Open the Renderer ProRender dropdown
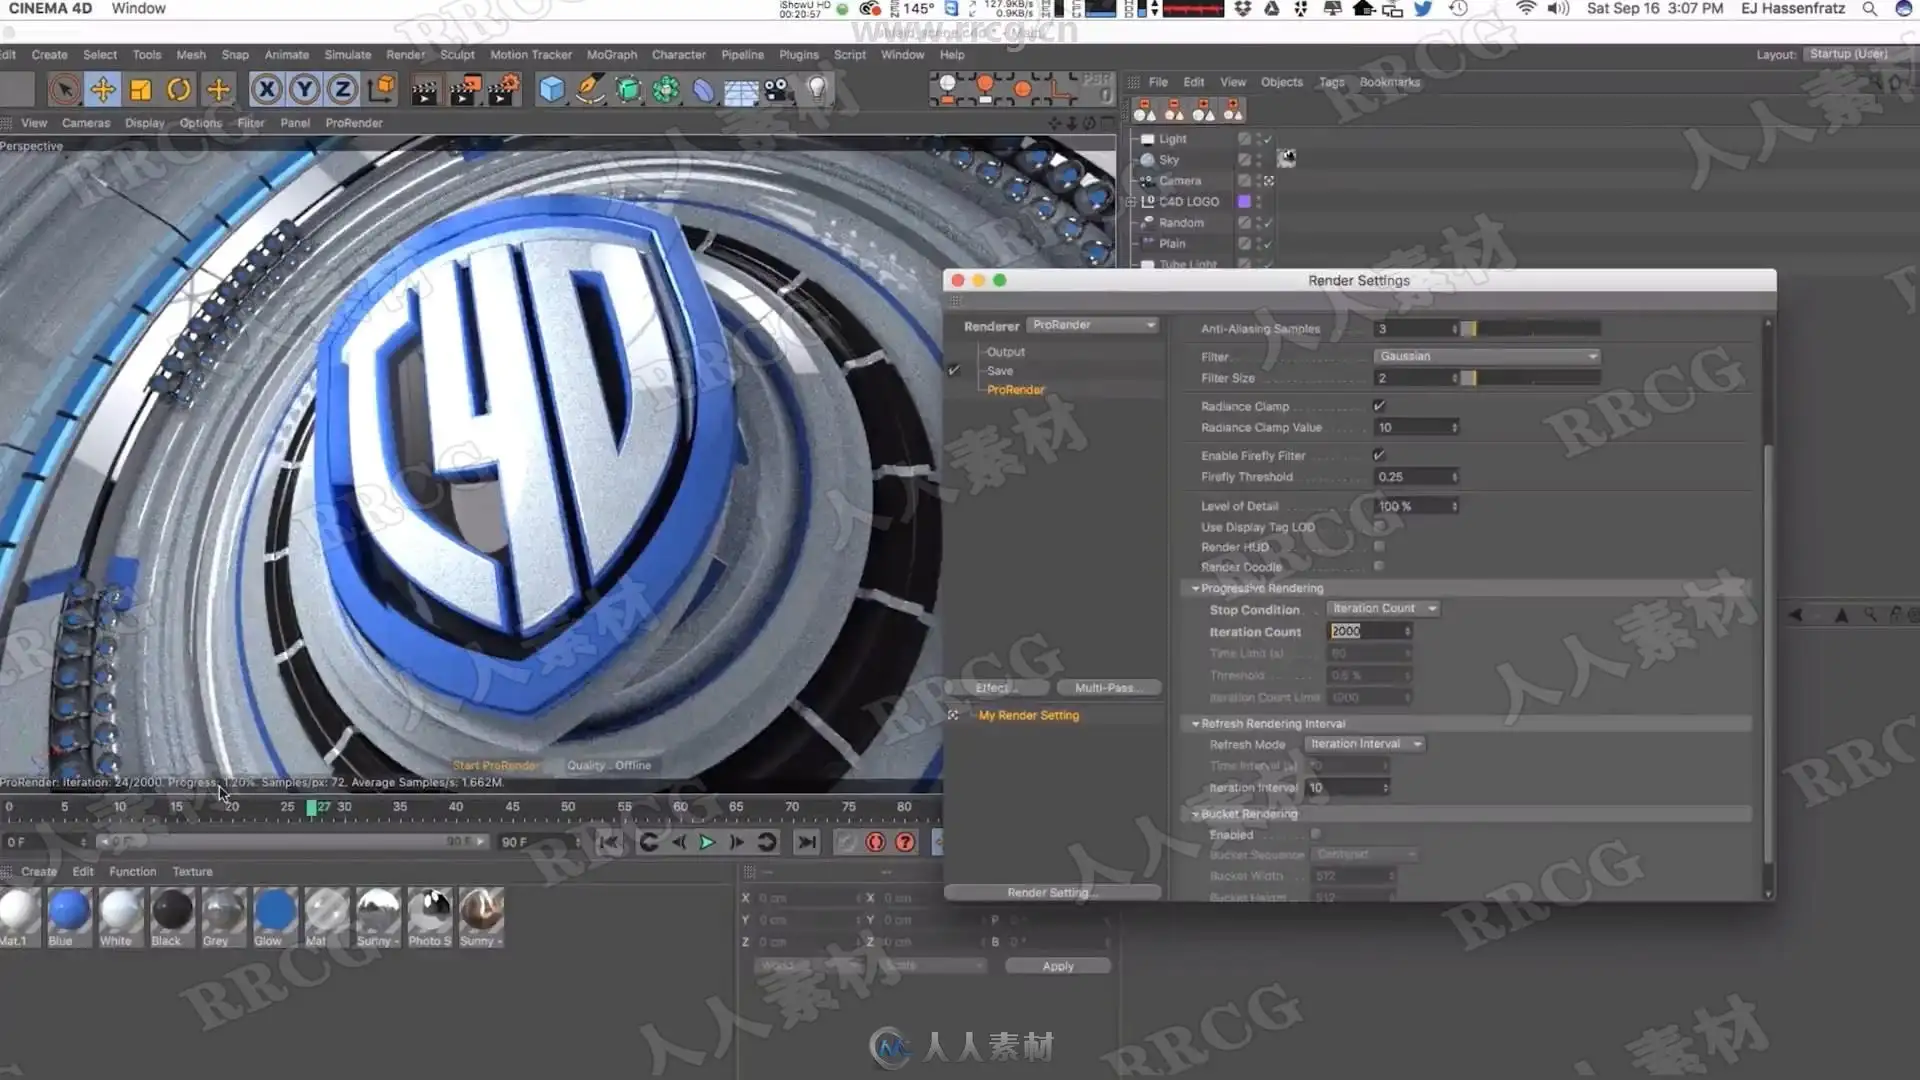 coord(1093,325)
